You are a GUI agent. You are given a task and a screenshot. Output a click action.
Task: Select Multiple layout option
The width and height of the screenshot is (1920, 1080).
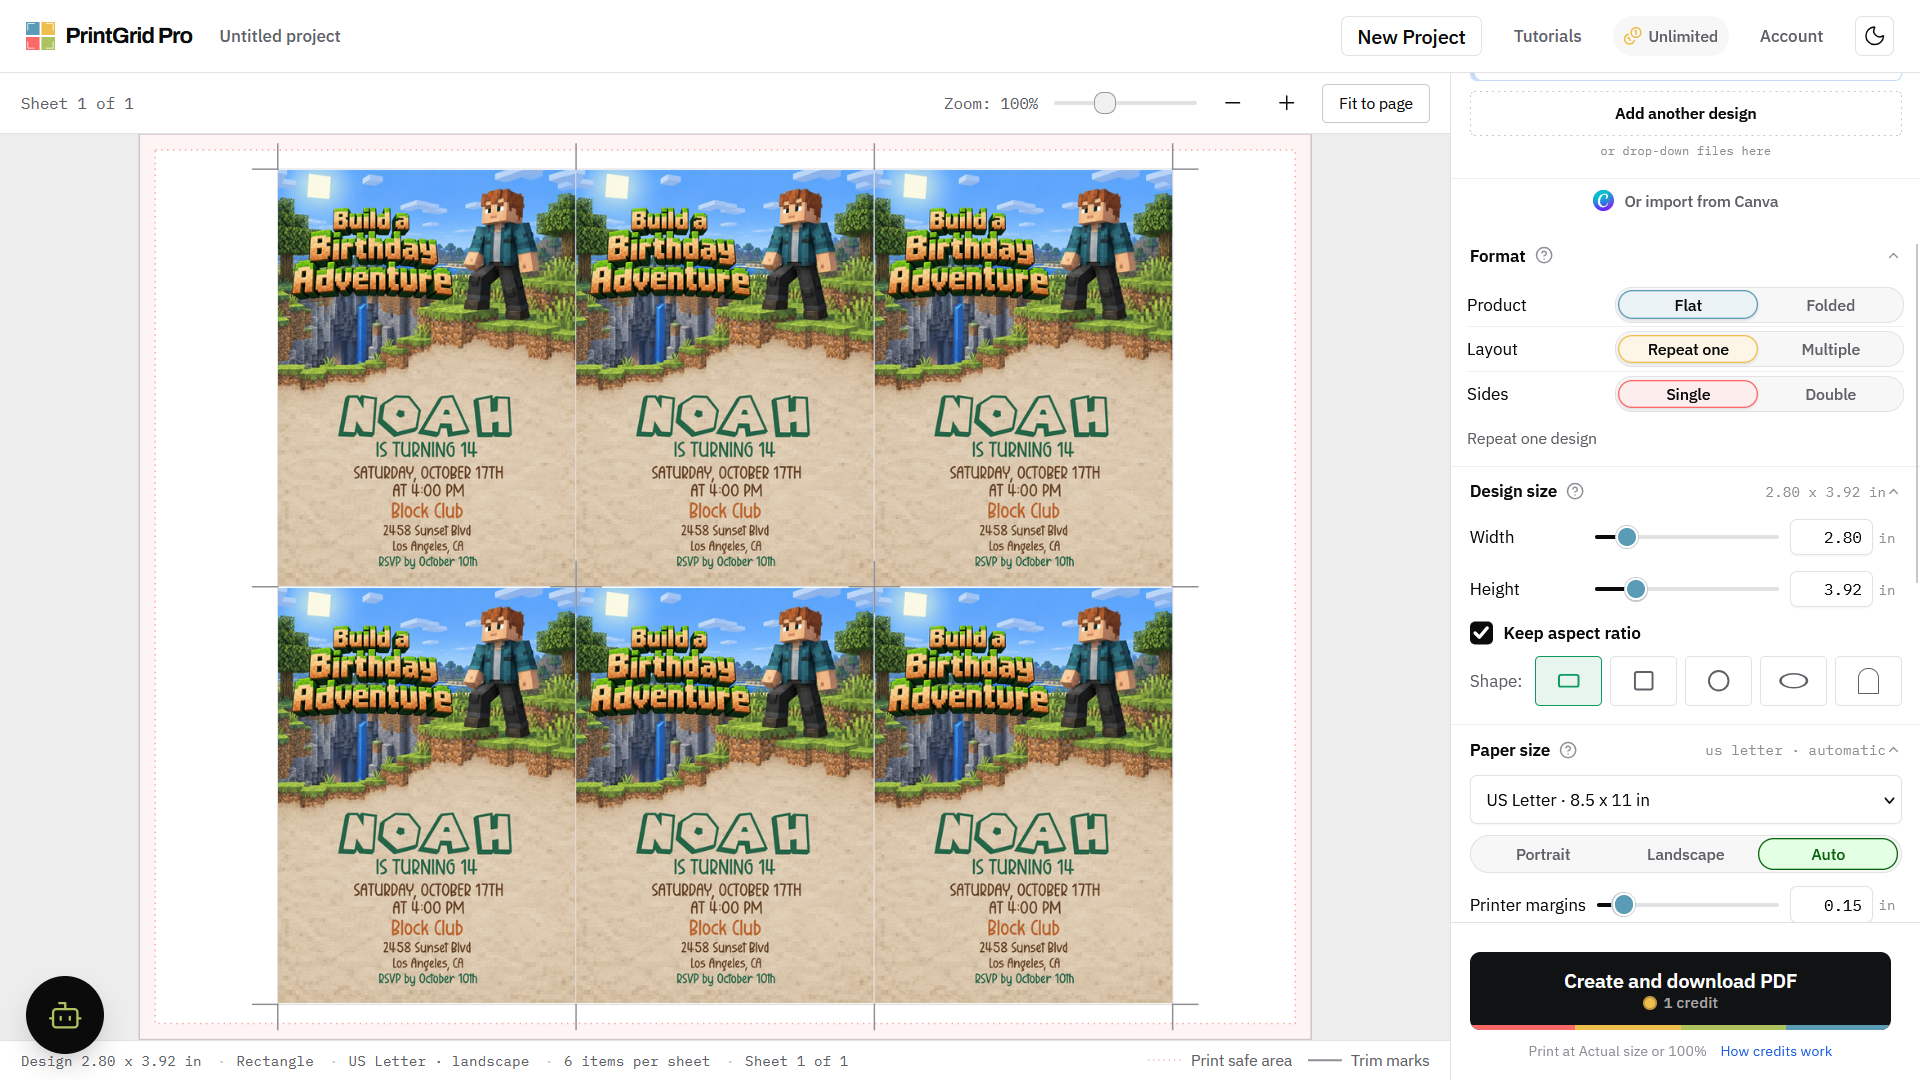(x=1830, y=349)
